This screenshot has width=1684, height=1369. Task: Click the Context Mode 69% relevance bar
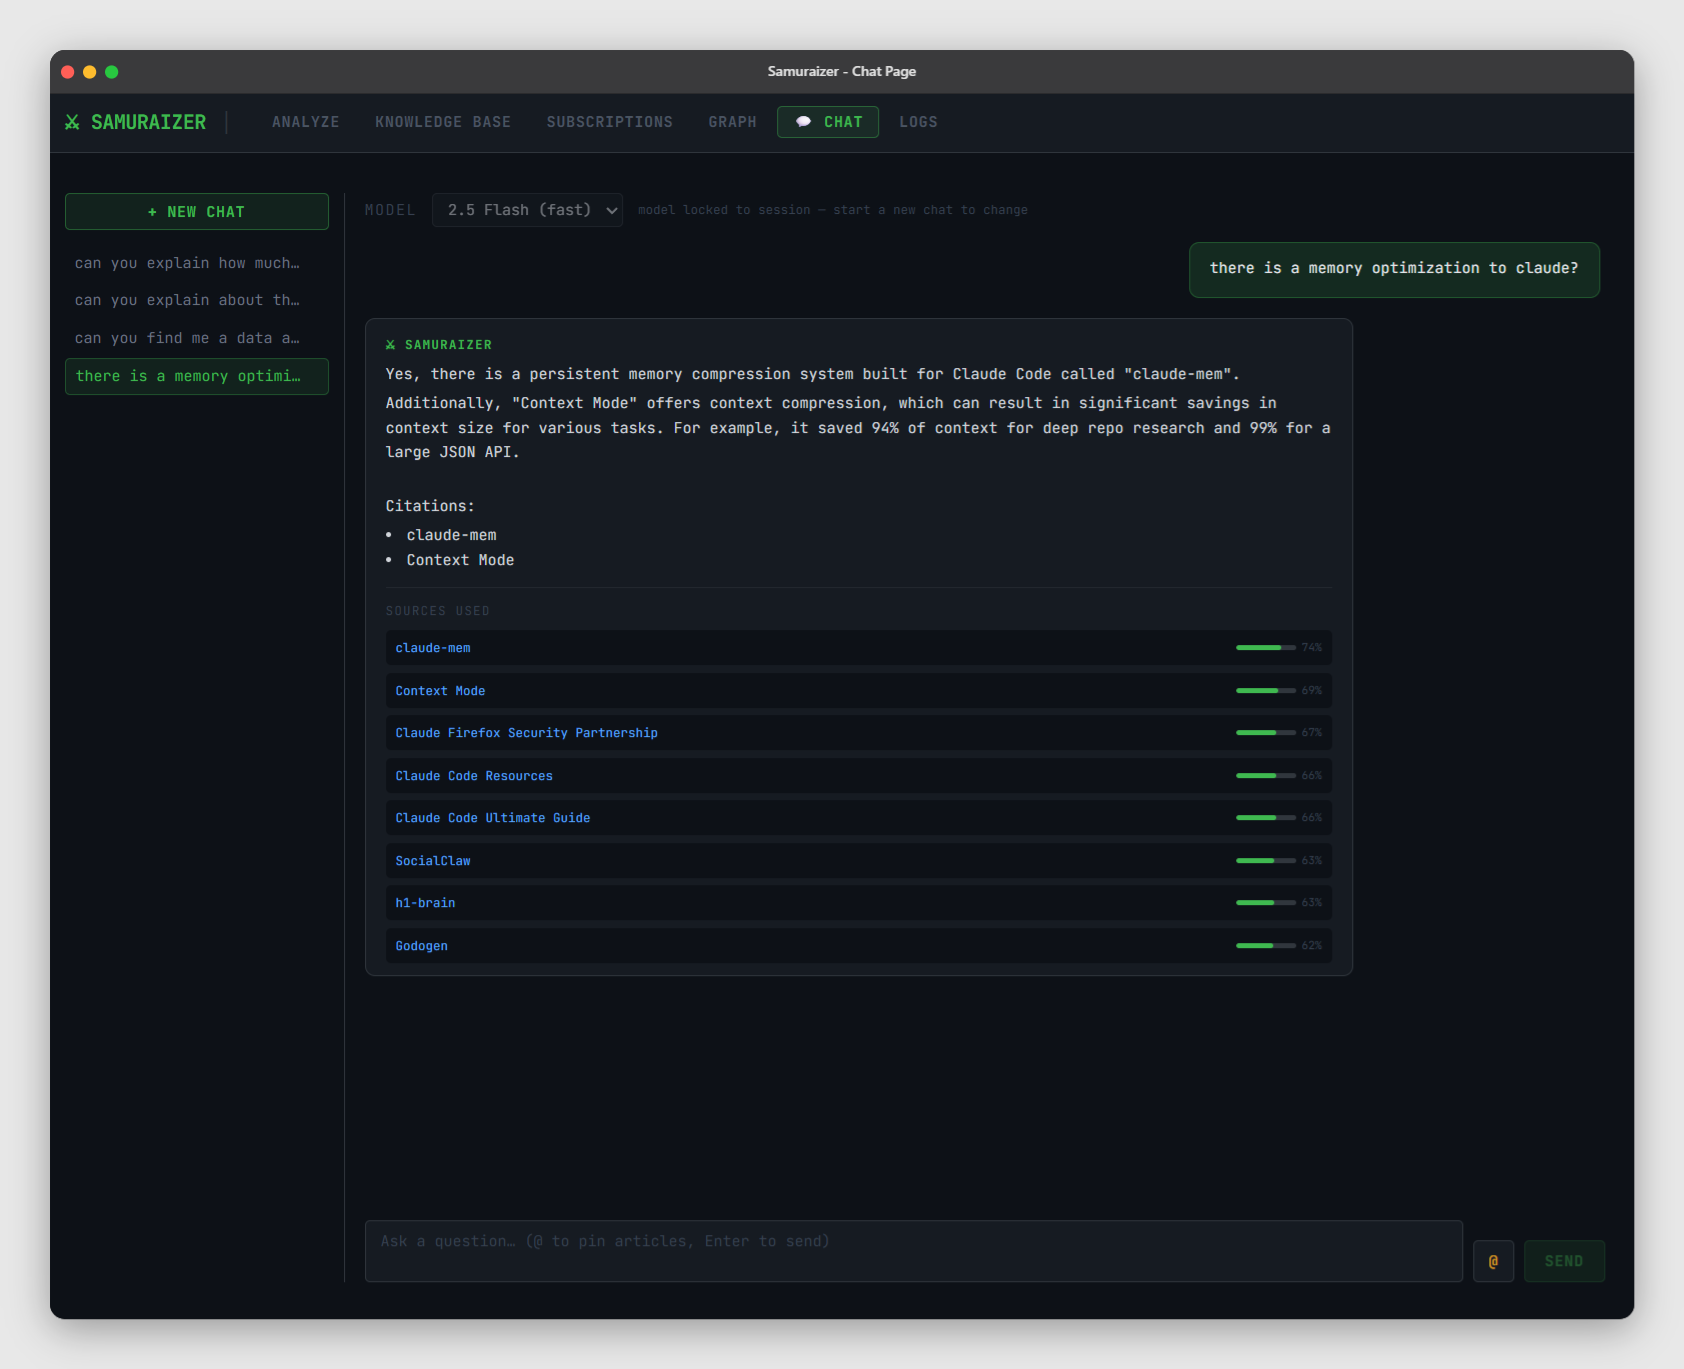(x=1265, y=691)
